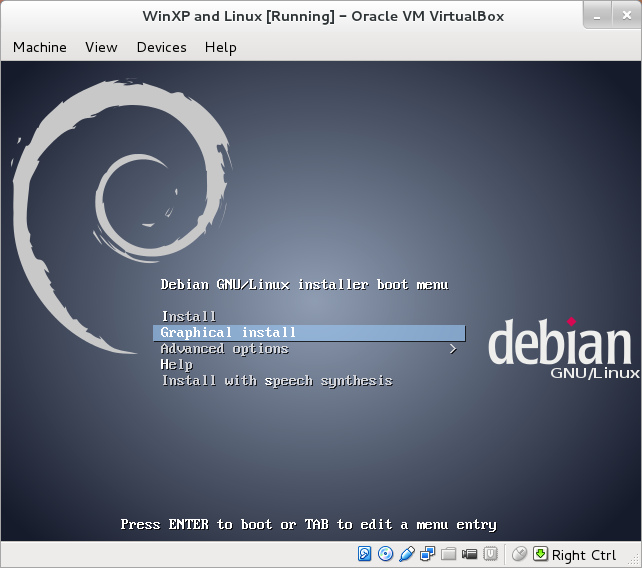642x568 pixels.
Task: Click the USB devices status icon
Action: coord(407,554)
